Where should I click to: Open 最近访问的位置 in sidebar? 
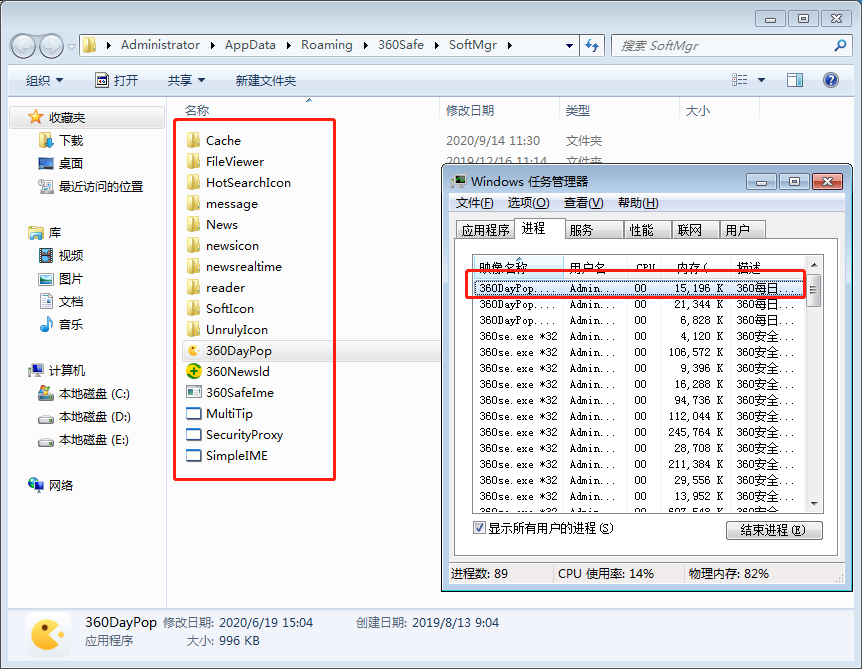pos(101,186)
